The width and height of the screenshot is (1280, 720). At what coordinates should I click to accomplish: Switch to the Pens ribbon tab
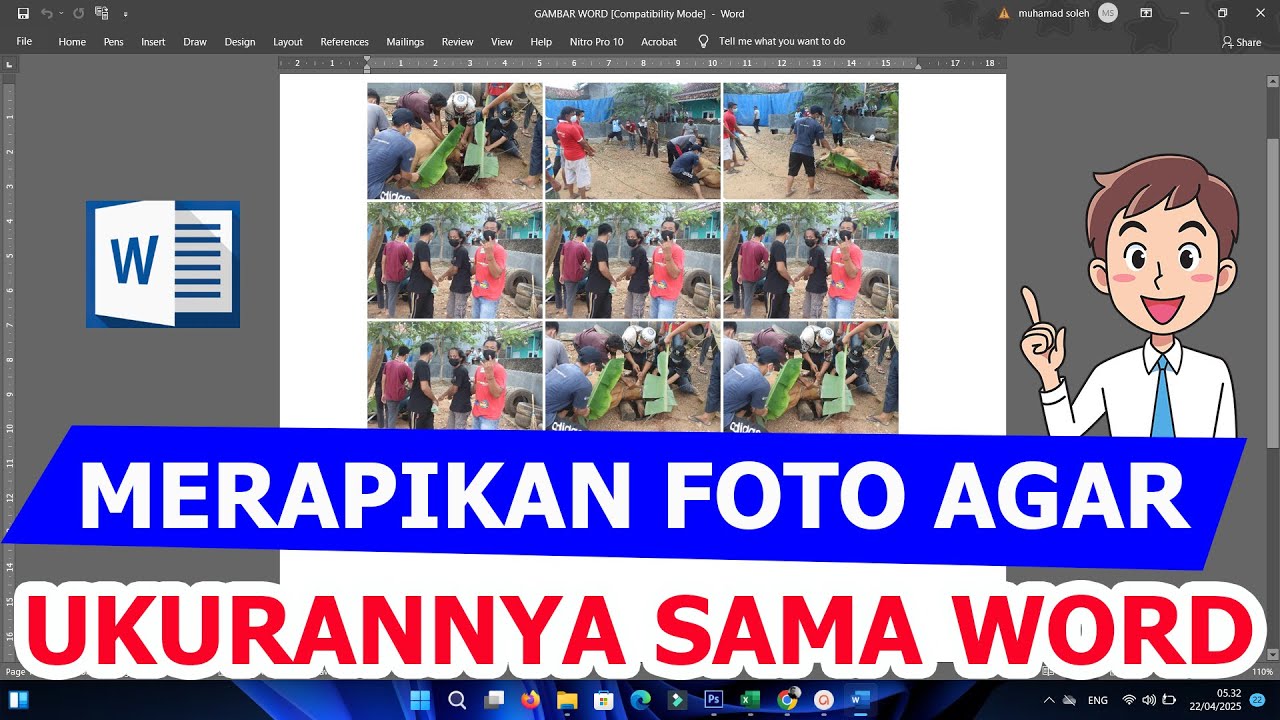click(113, 42)
